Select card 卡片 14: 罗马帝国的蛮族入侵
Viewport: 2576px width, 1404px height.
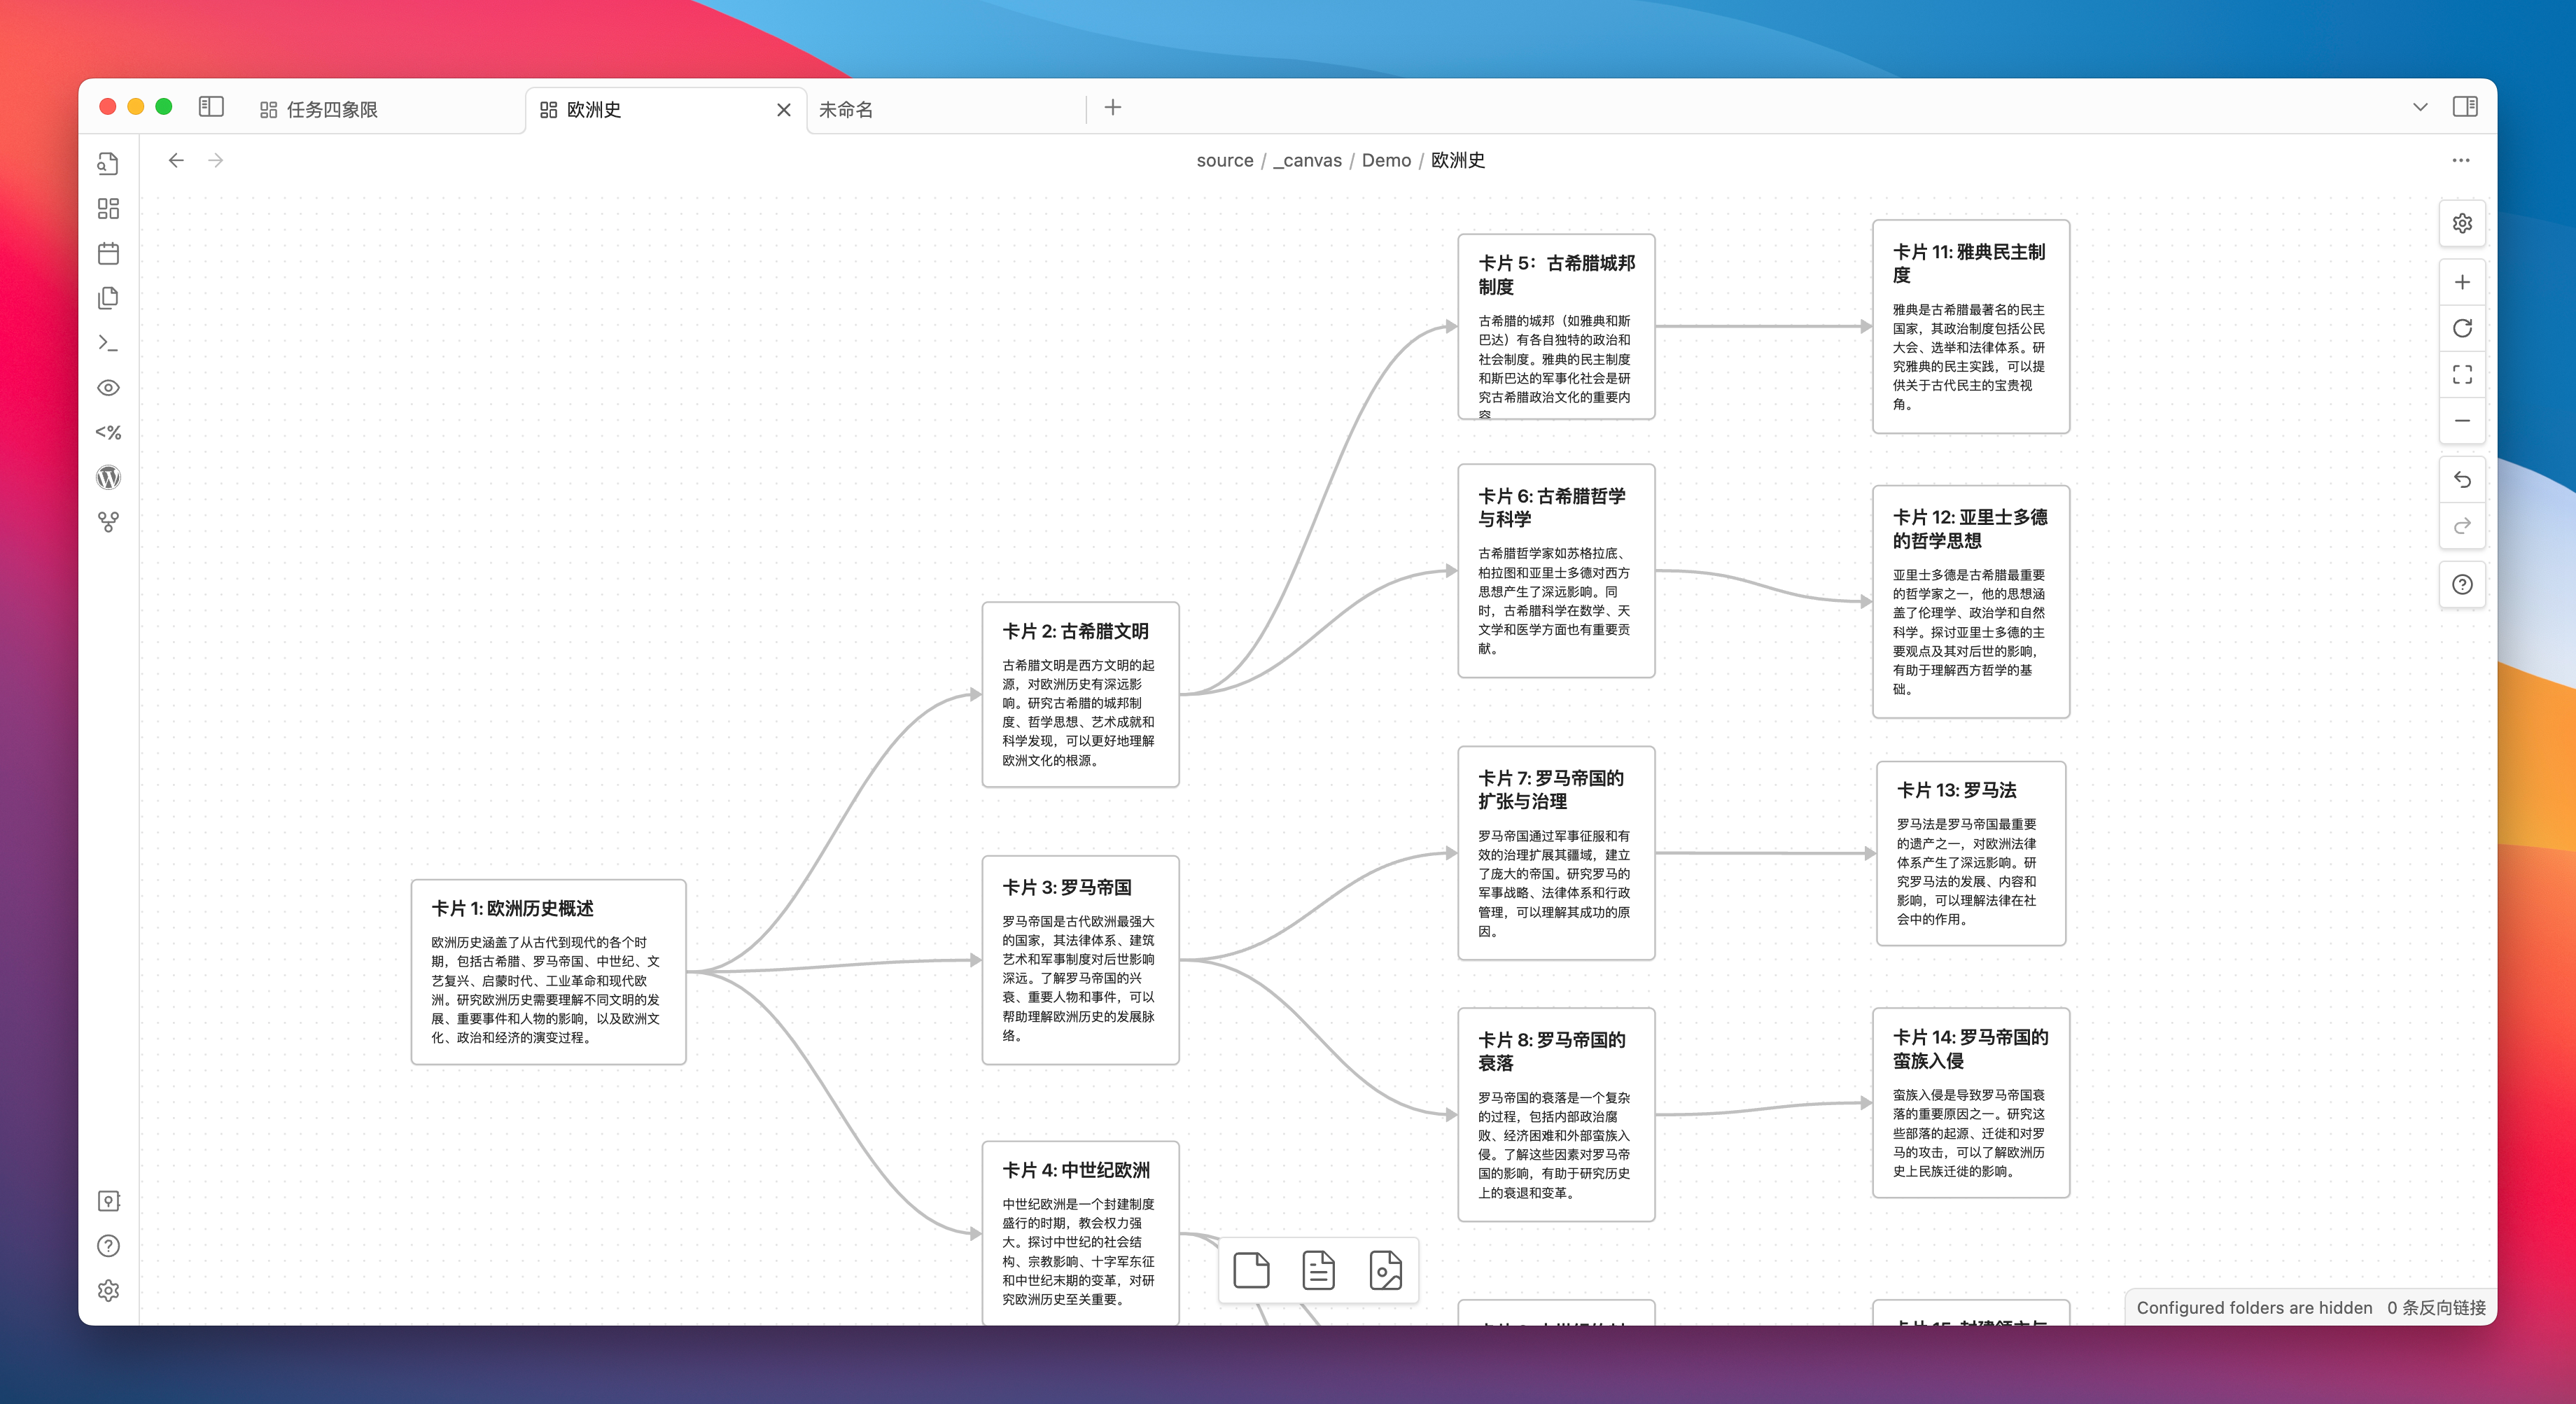pyautogui.click(x=1970, y=1102)
